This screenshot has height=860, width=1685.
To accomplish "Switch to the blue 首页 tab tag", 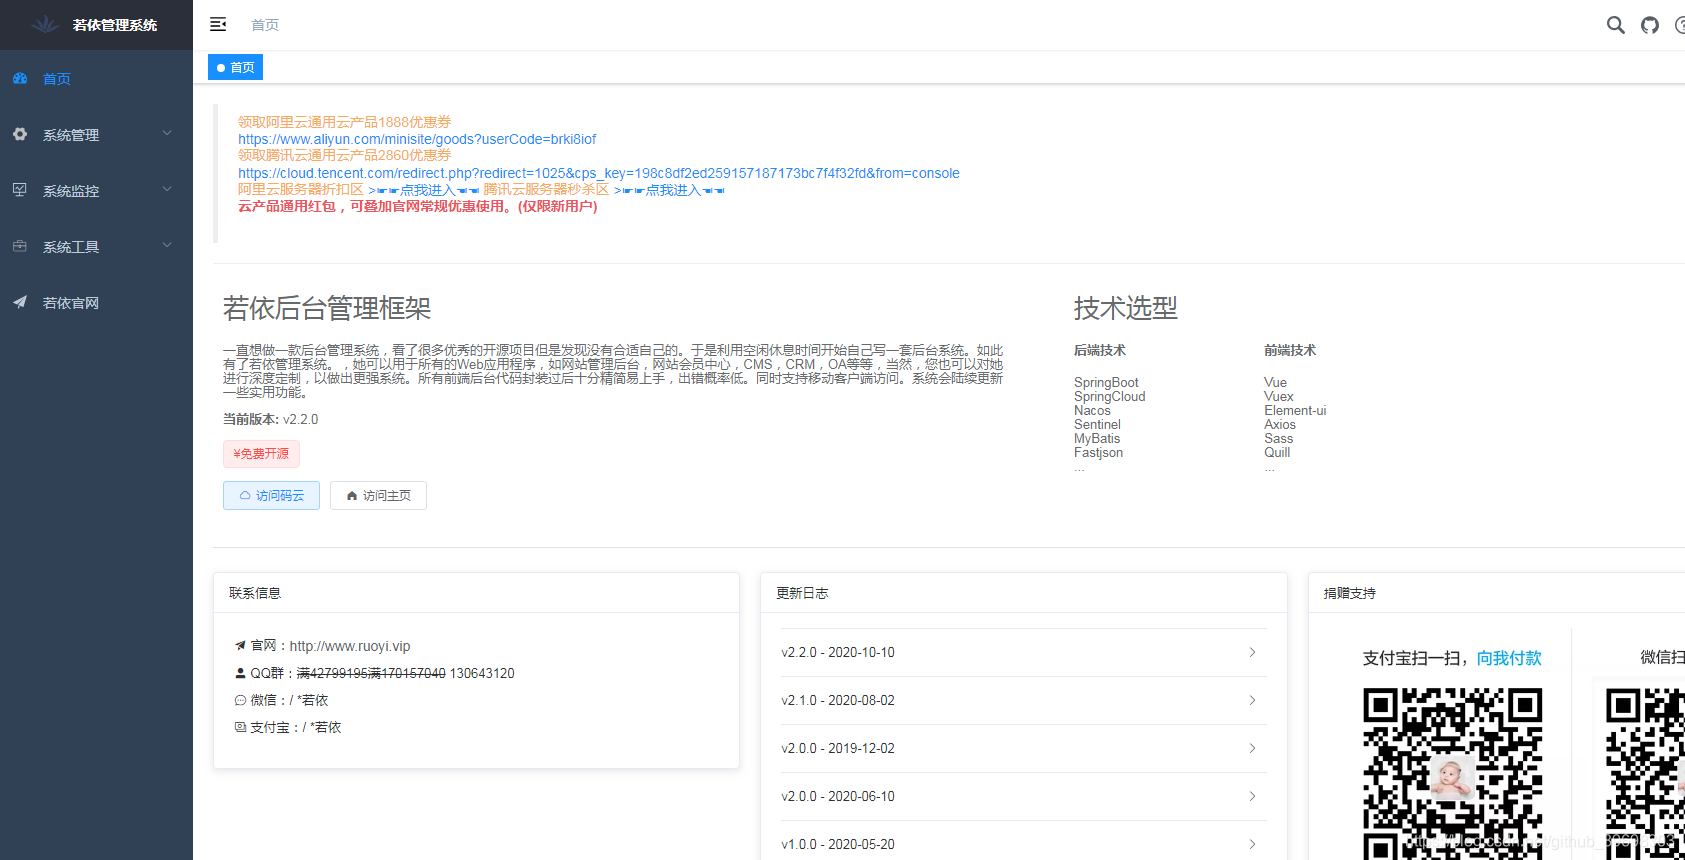I will 235,67.
